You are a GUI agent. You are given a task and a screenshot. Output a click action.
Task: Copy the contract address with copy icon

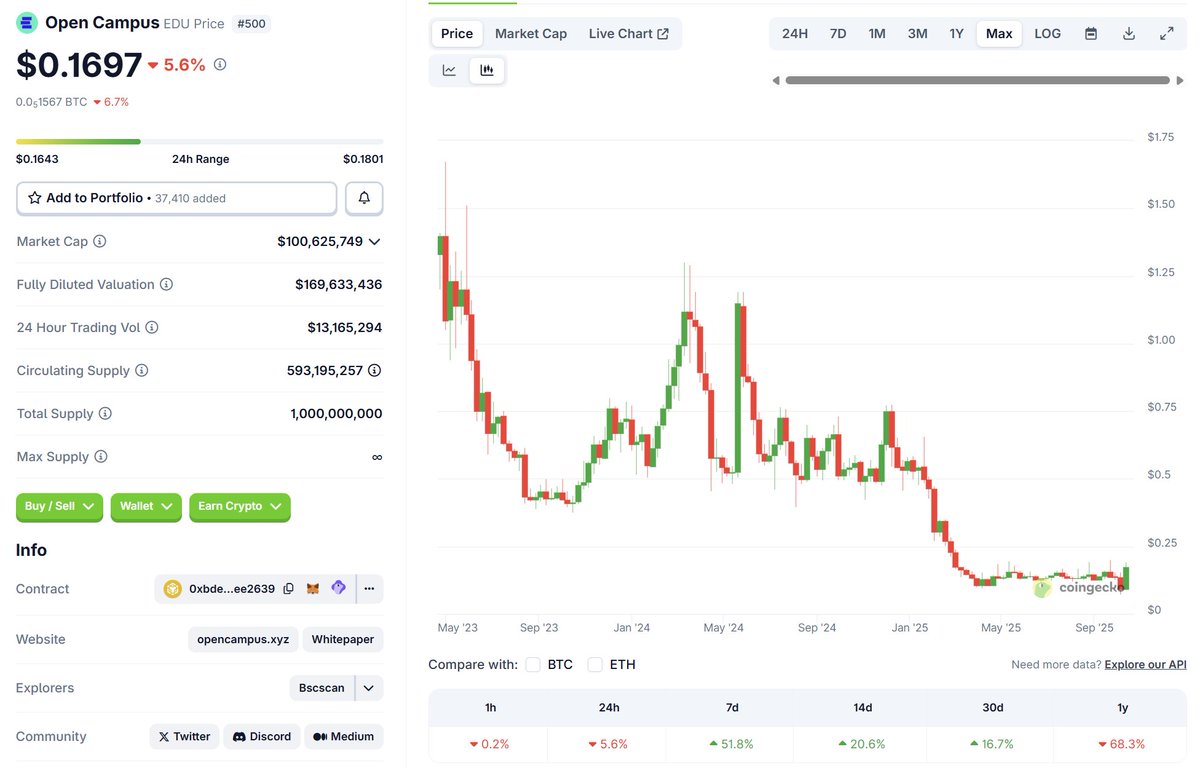point(288,589)
